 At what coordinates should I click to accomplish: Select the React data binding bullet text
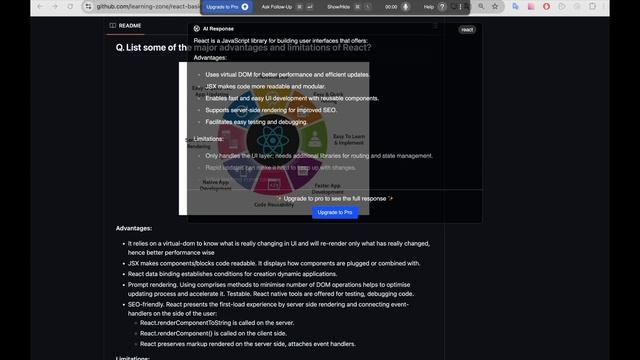coord(232,274)
